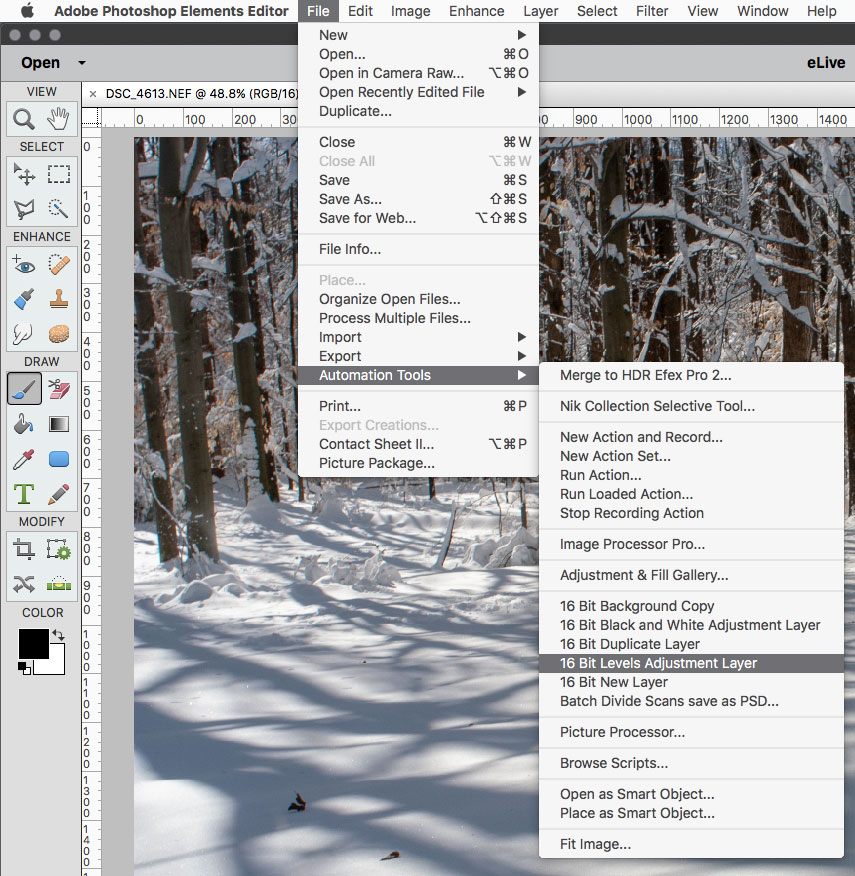The image size is (855, 876).
Task: Open the Enhance menu
Action: (x=476, y=11)
